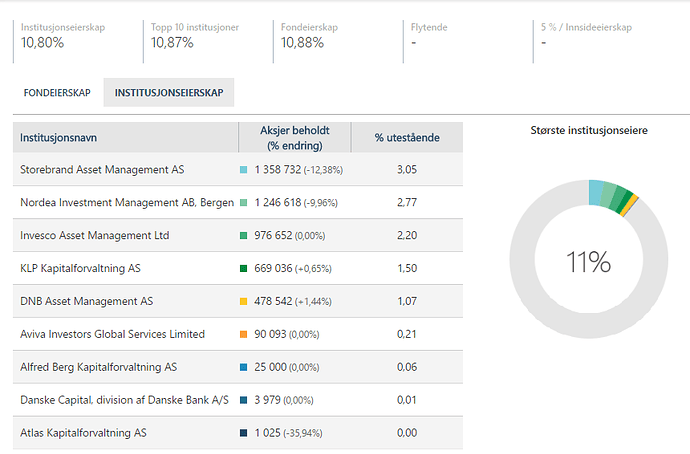Select KLP Kapitalforvaltning AS name

80,268
